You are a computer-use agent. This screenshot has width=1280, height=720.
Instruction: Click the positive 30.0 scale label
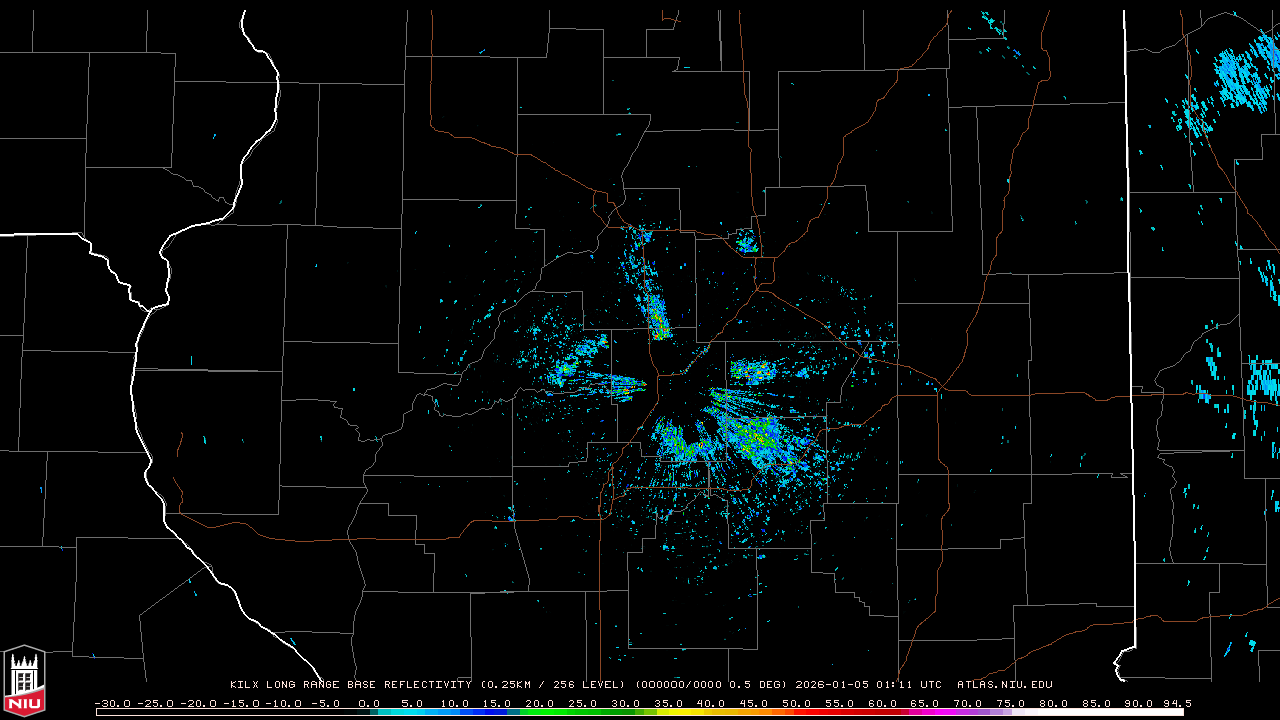tap(625, 703)
